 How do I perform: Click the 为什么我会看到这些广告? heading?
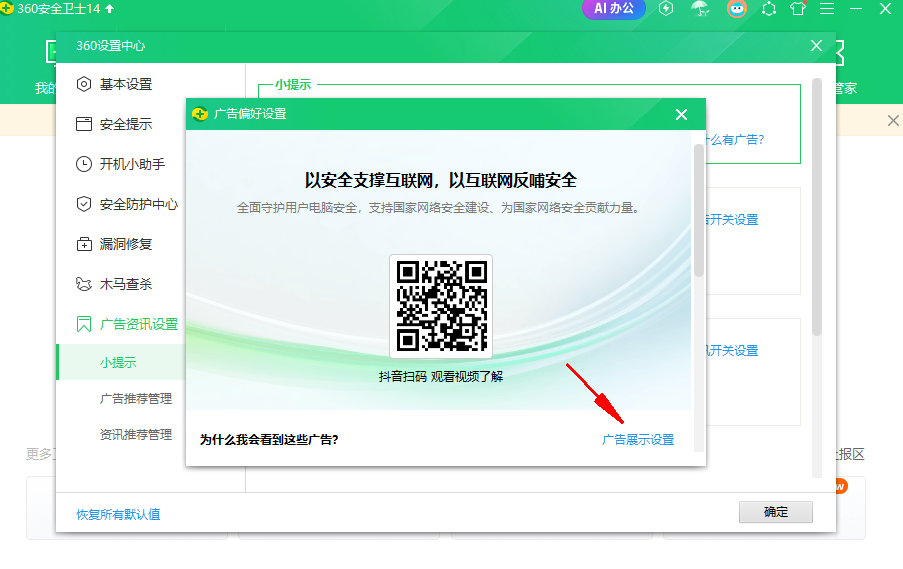269,439
